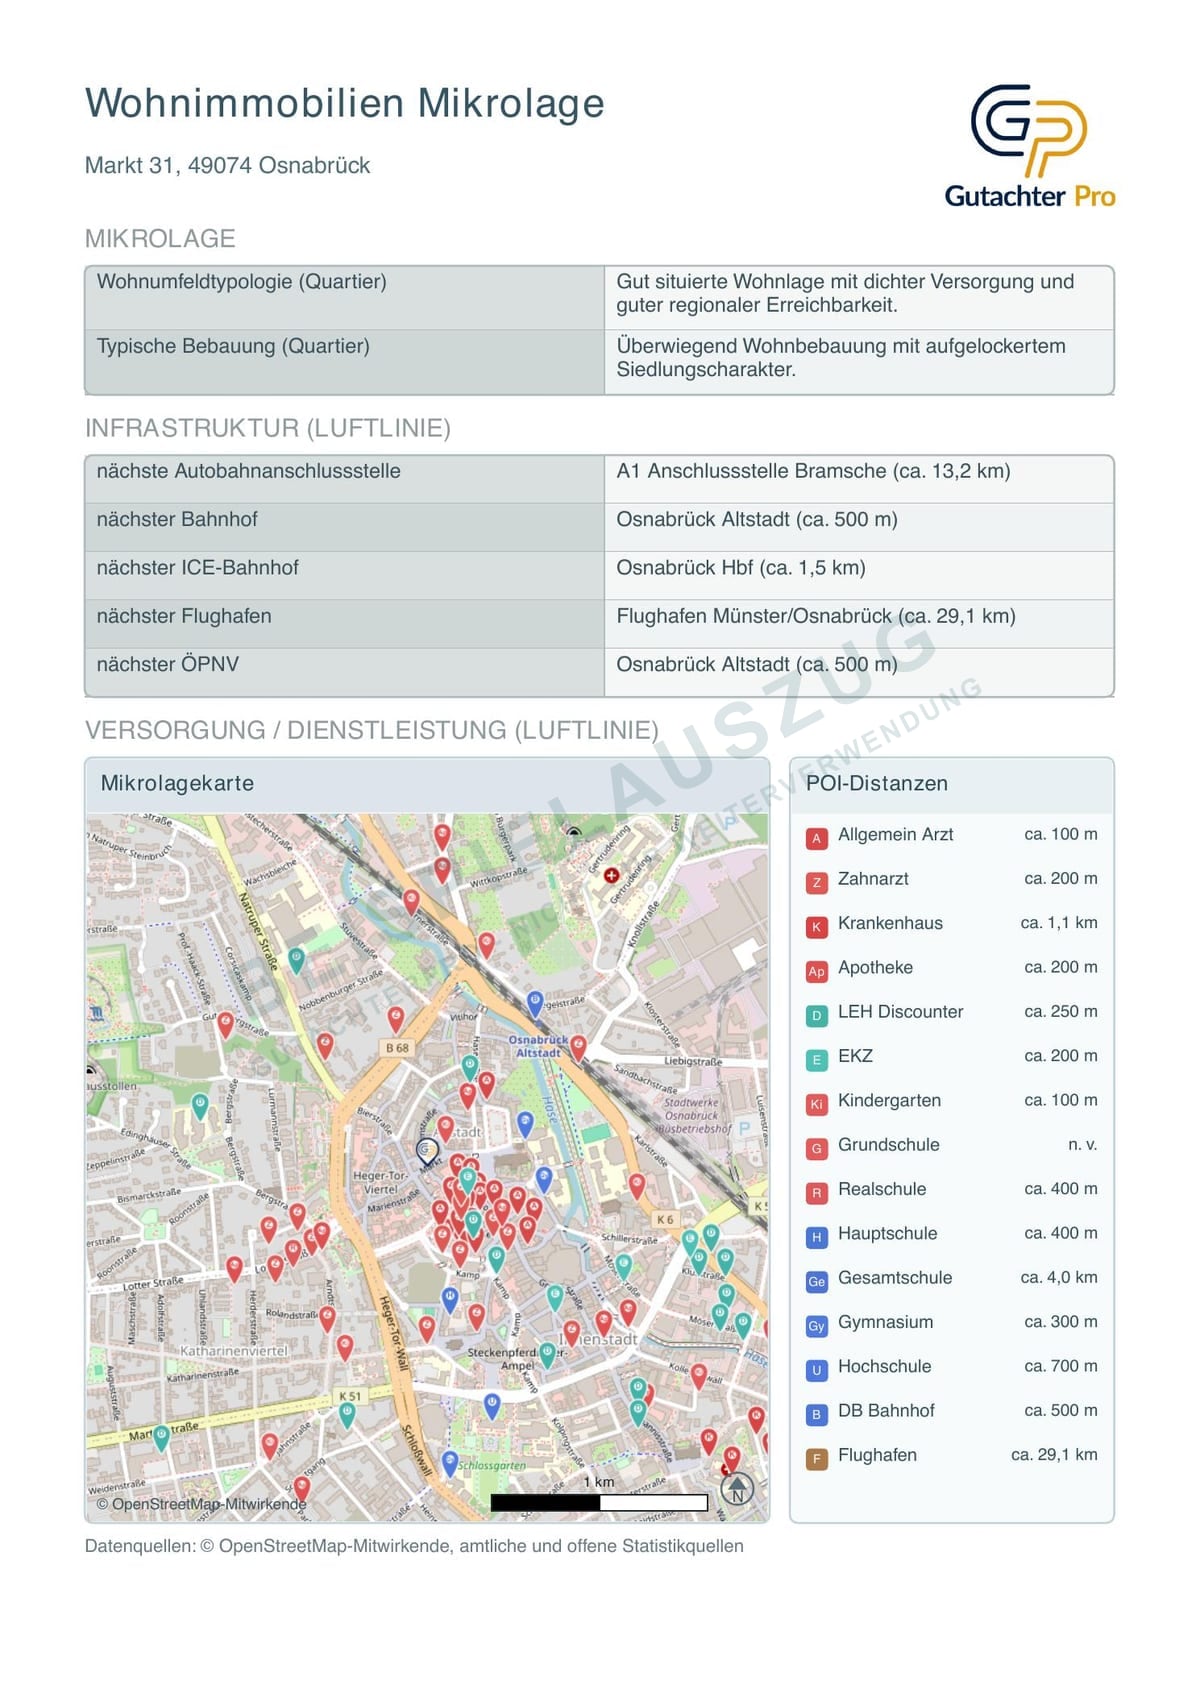Viewport: 1200px width, 1696px height.
Task: Click the nächster Bahnhof label
Action: tap(177, 519)
